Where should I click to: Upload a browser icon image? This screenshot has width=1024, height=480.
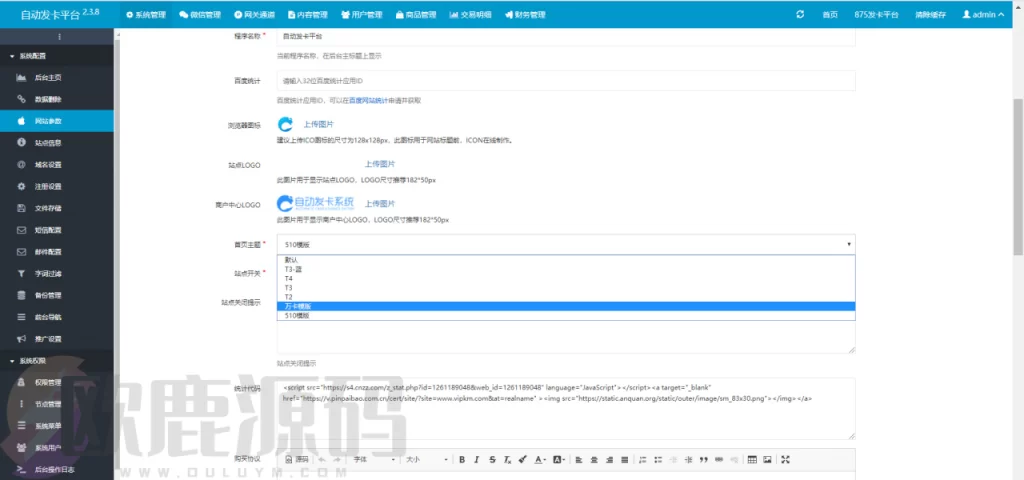coord(319,123)
